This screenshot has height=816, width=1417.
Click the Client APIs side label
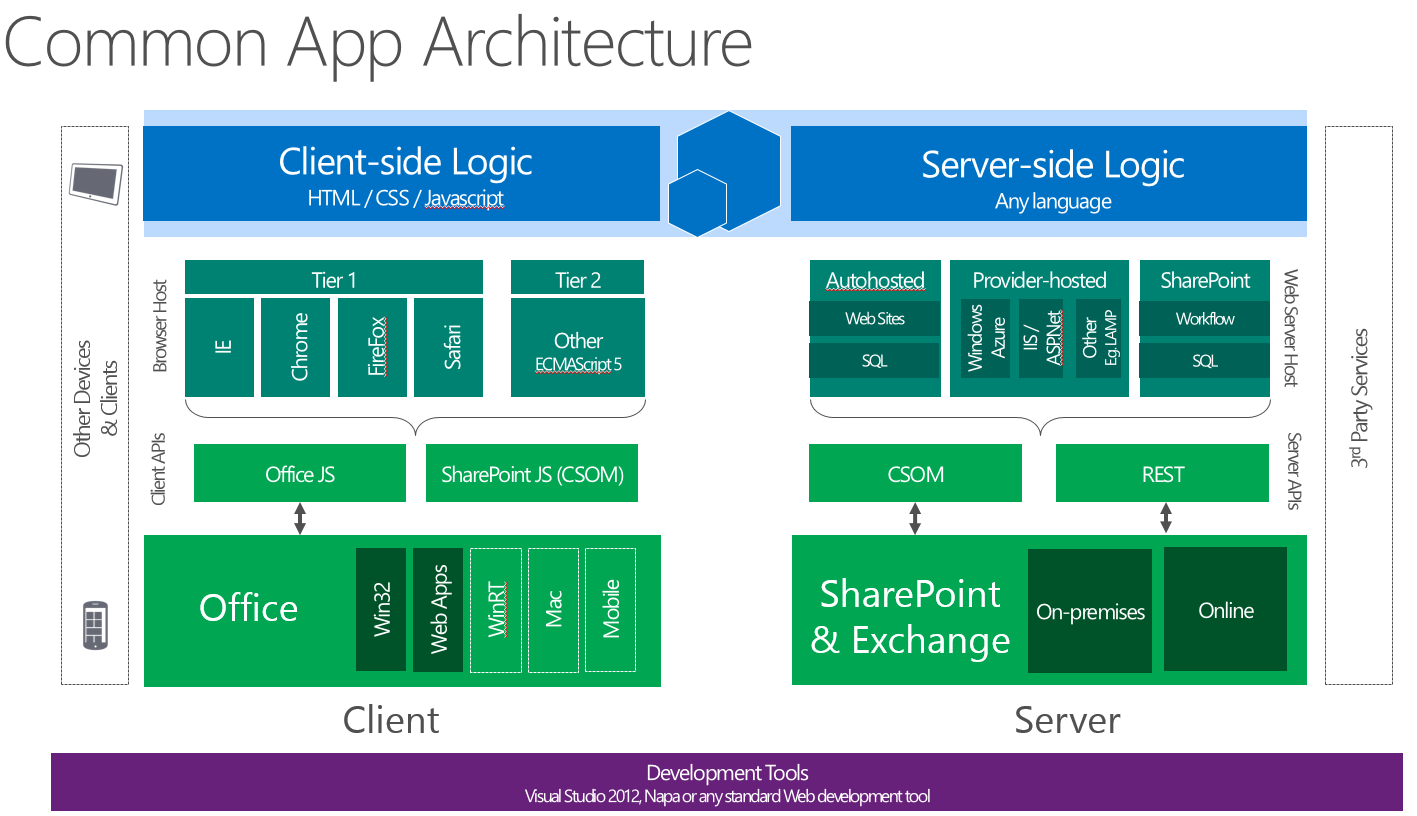click(x=159, y=469)
